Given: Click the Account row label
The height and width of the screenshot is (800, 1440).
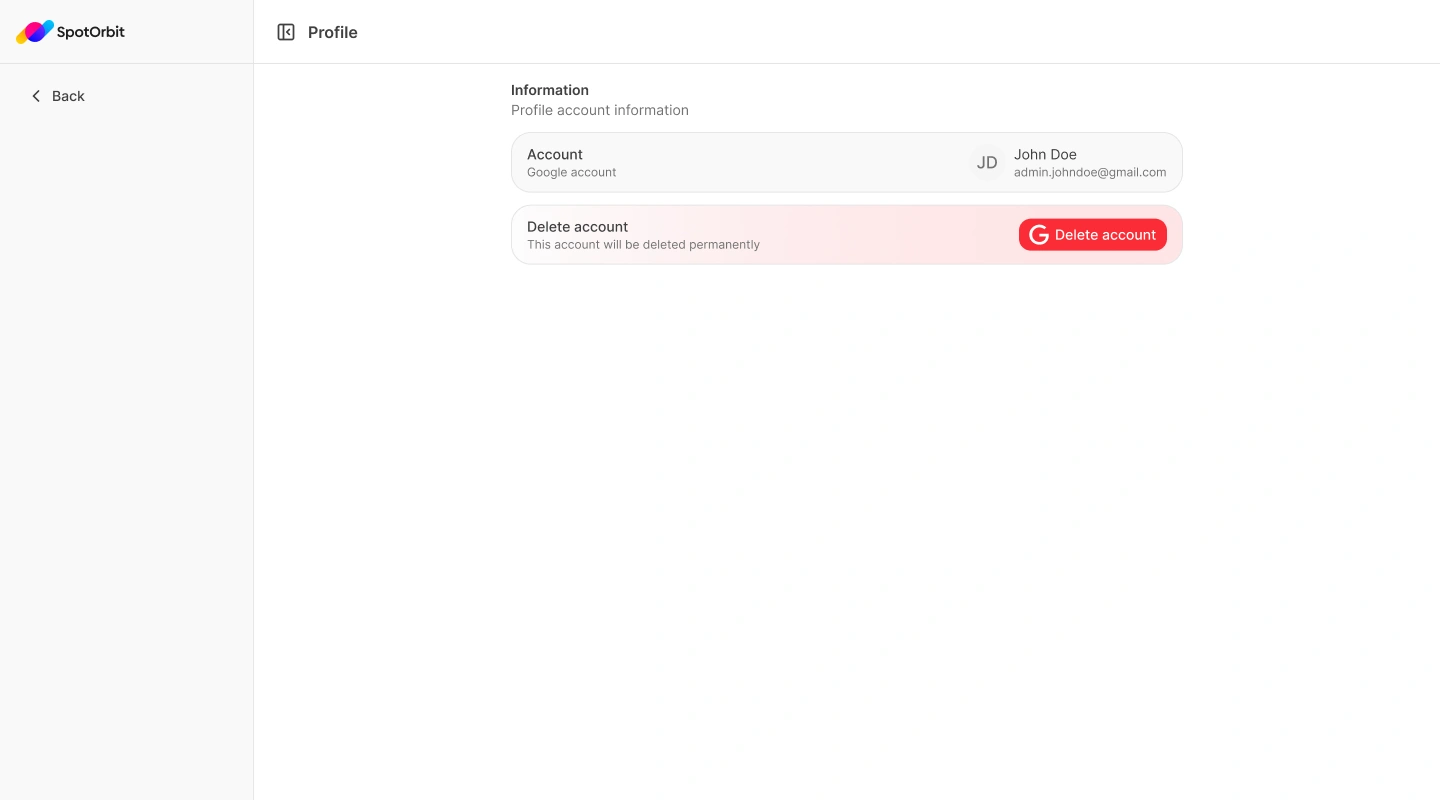Looking at the screenshot, I should click(x=555, y=154).
